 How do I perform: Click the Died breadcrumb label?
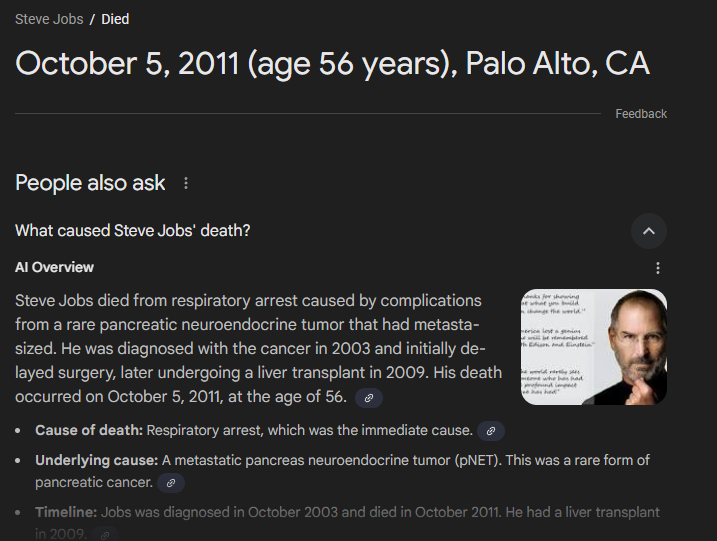[115, 19]
